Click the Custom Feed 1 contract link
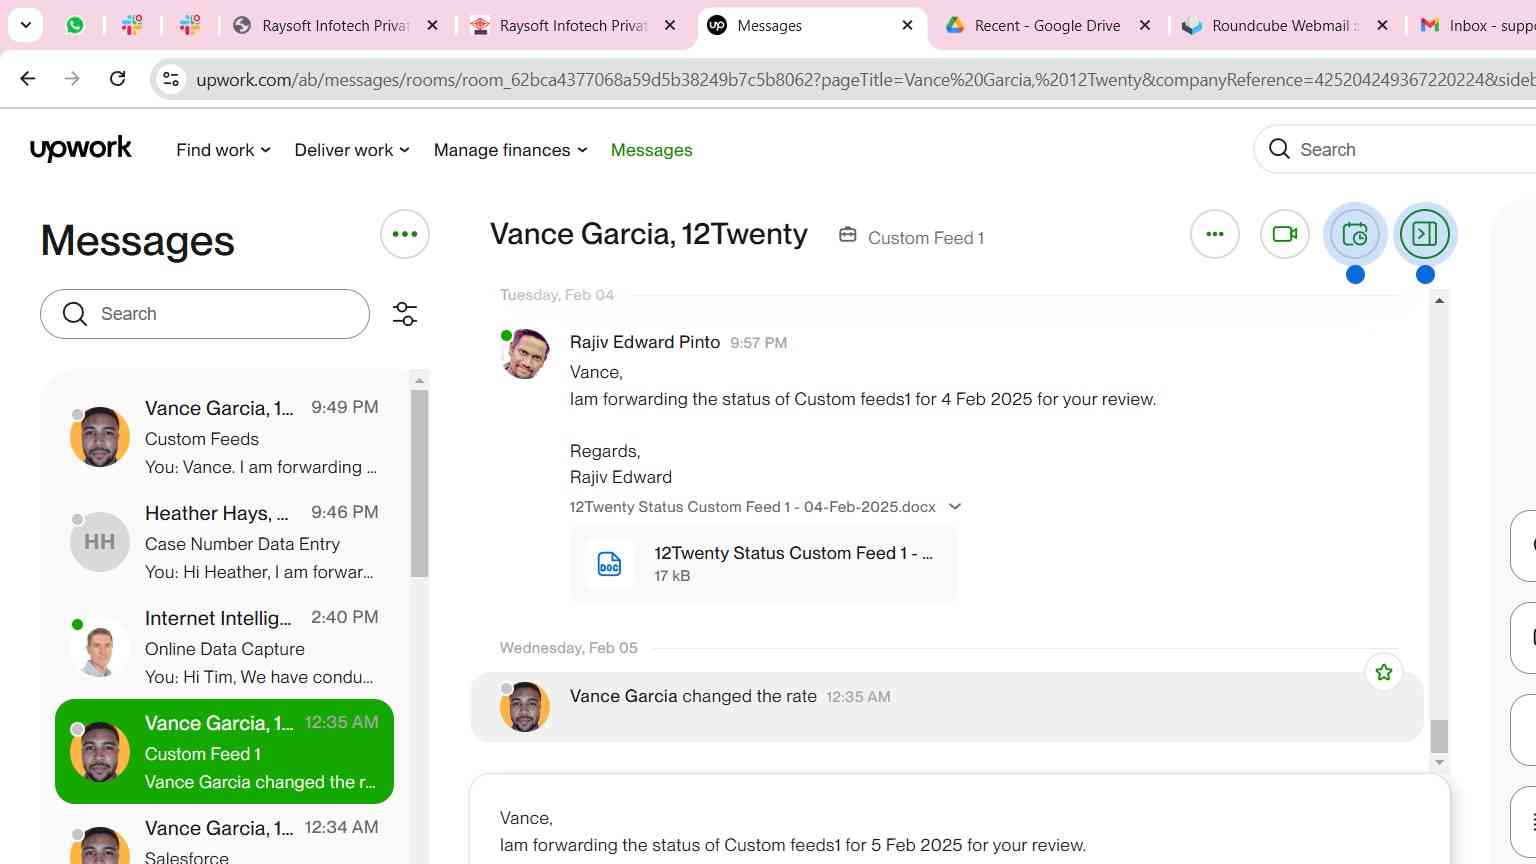The height and width of the screenshot is (864, 1536). [x=925, y=238]
